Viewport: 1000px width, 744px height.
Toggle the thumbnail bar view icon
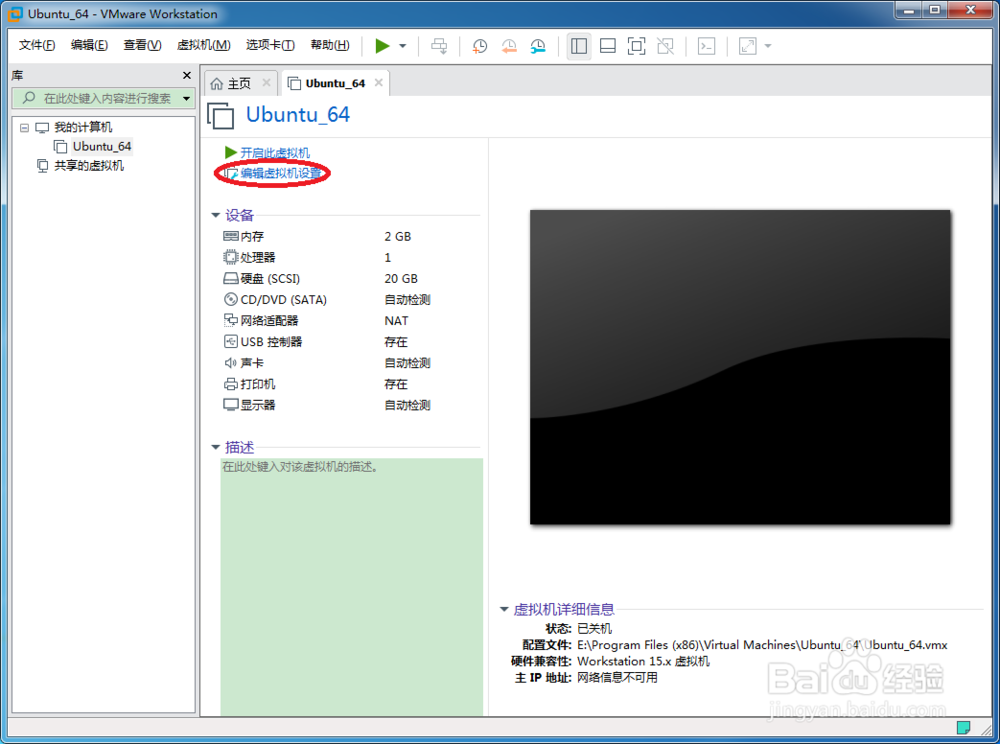point(608,46)
